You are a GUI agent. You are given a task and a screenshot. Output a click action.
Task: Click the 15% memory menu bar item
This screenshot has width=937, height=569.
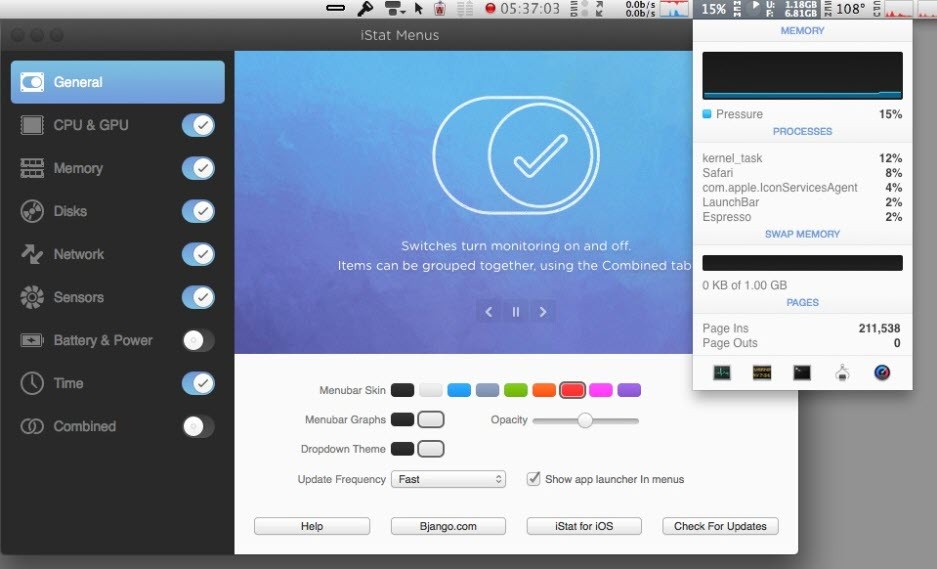click(714, 9)
